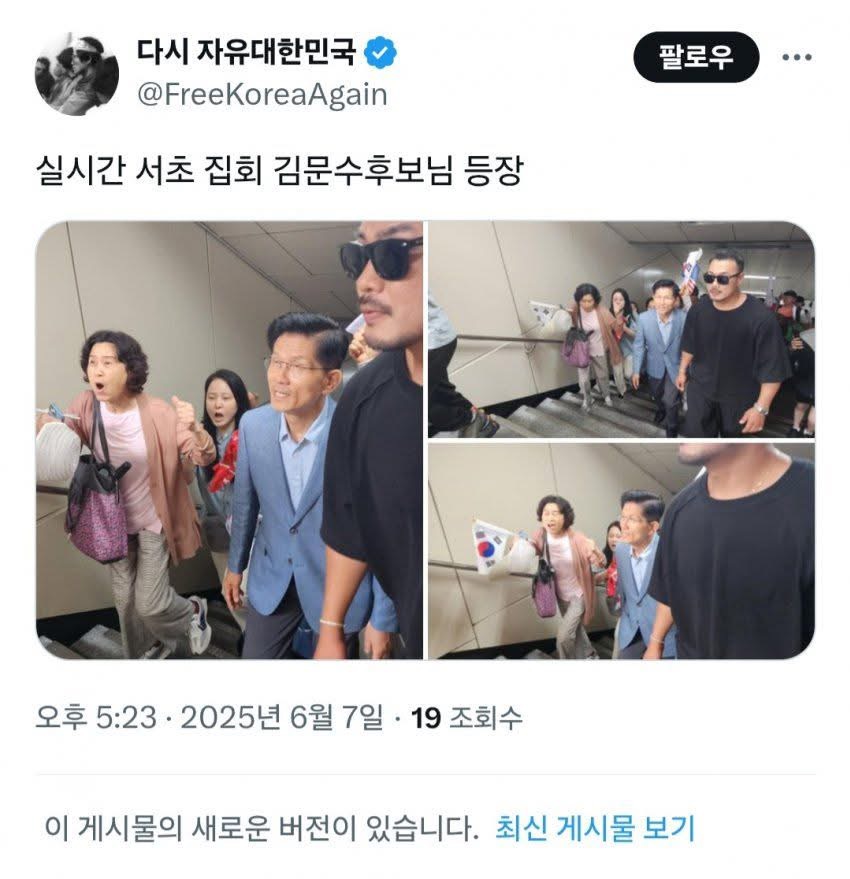Click the sunglasses in the large left photo
This screenshot has height=879, width=850.
point(380,259)
